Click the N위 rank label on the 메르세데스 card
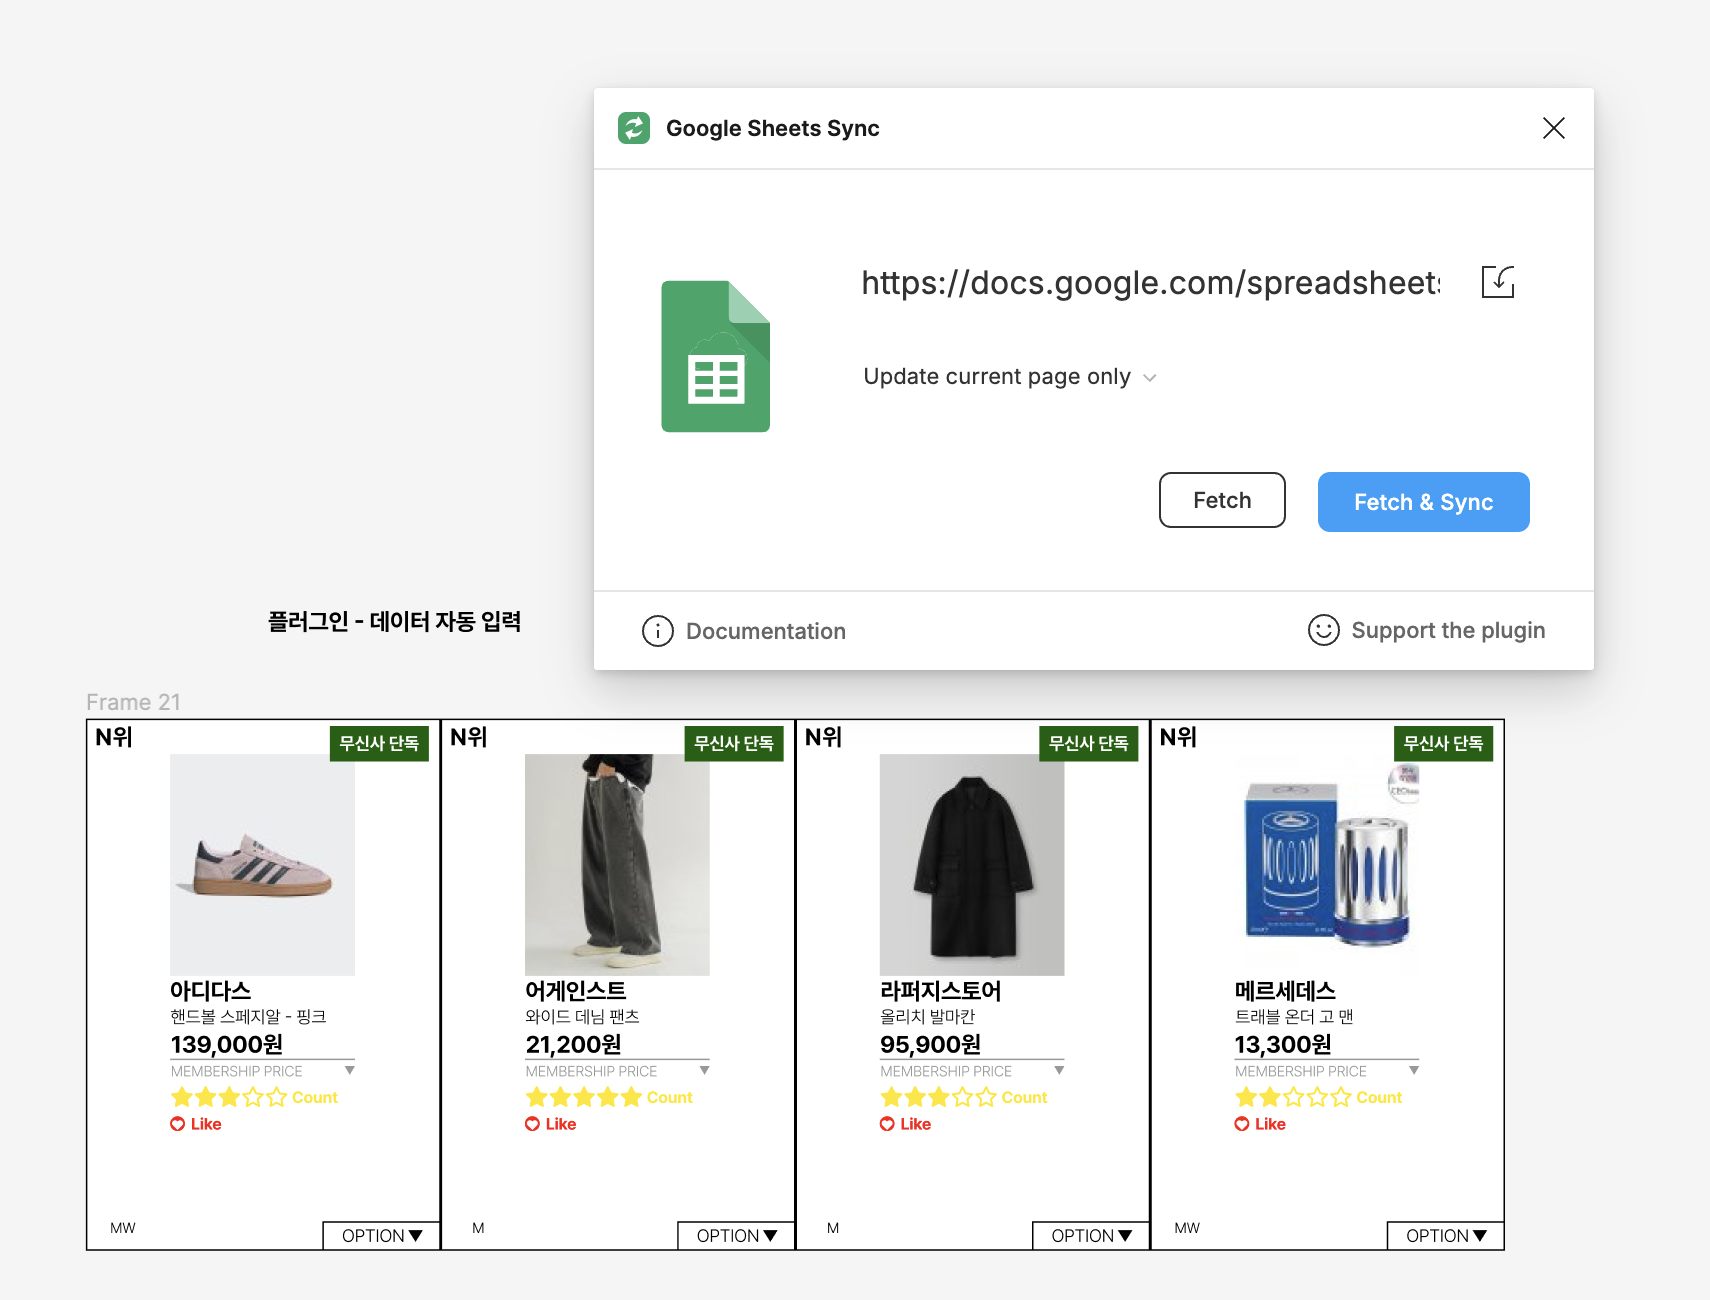Viewport: 1710px width, 1300px height. click(1178, 737)
